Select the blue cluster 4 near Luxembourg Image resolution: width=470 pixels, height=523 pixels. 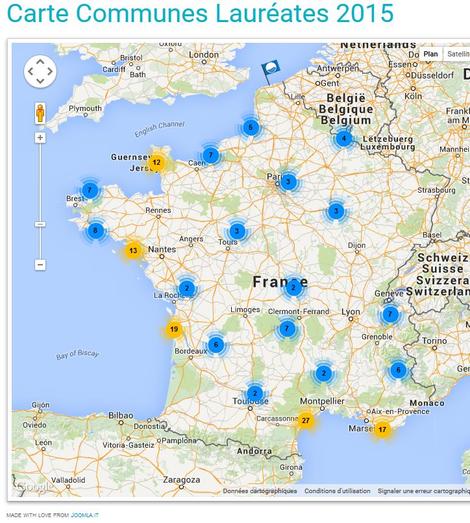point(344,138)
